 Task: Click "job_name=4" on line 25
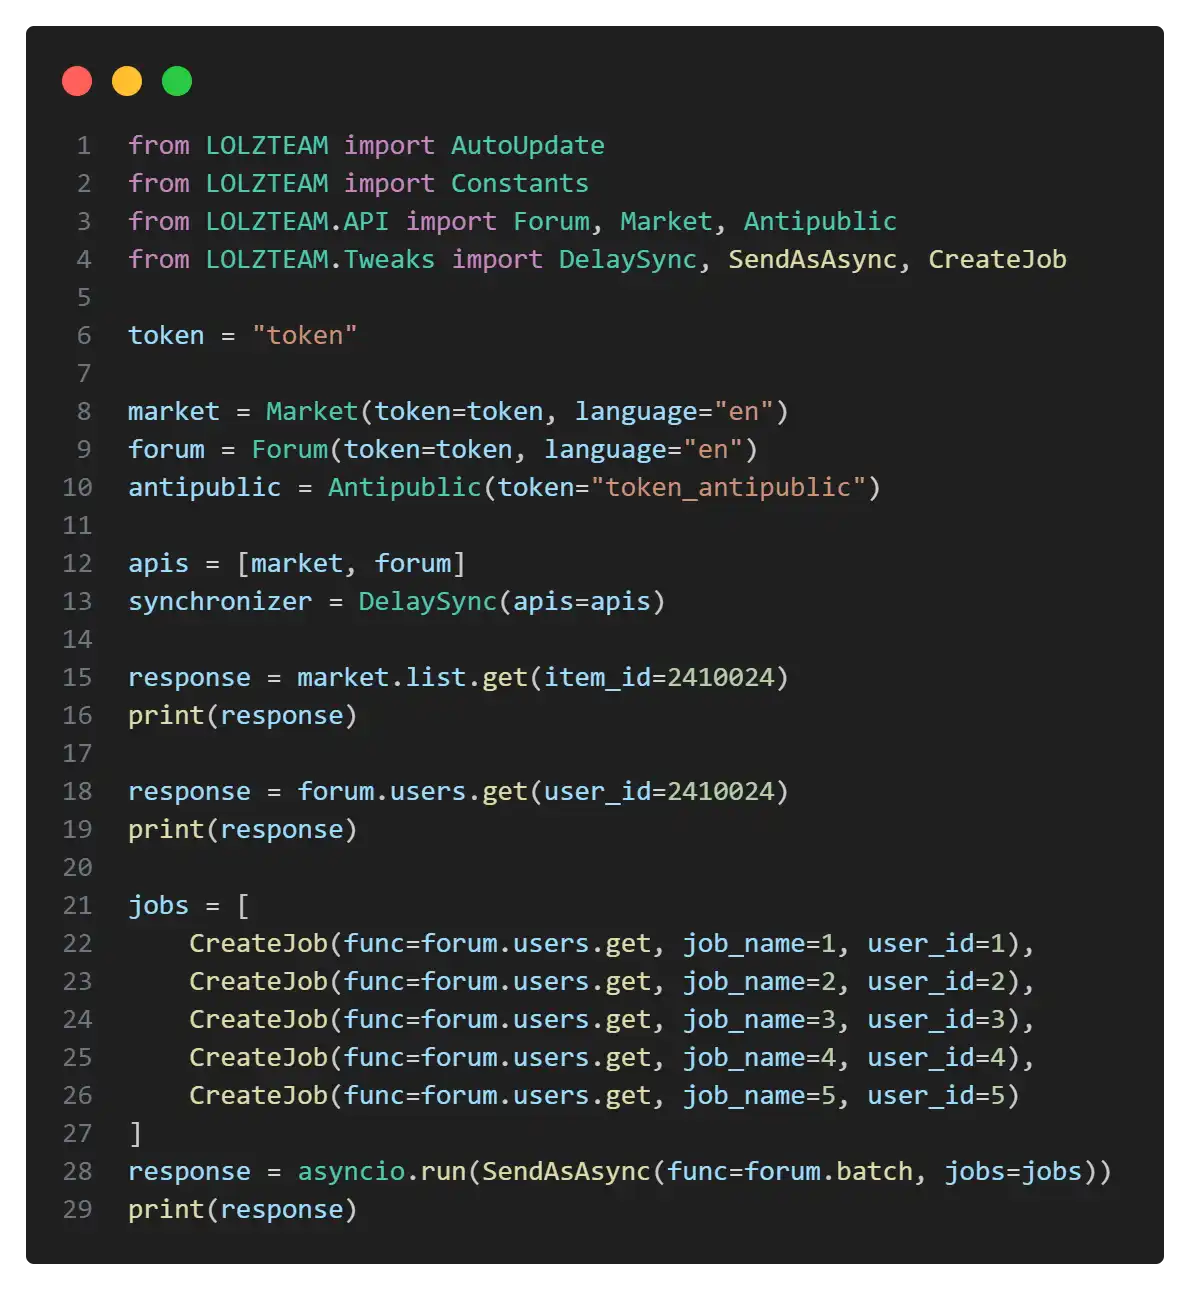coord(759,1058)
